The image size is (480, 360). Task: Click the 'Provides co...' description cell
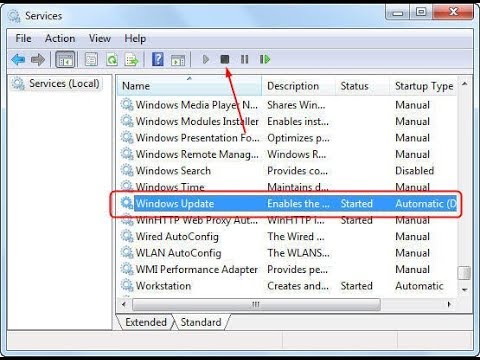297,171
